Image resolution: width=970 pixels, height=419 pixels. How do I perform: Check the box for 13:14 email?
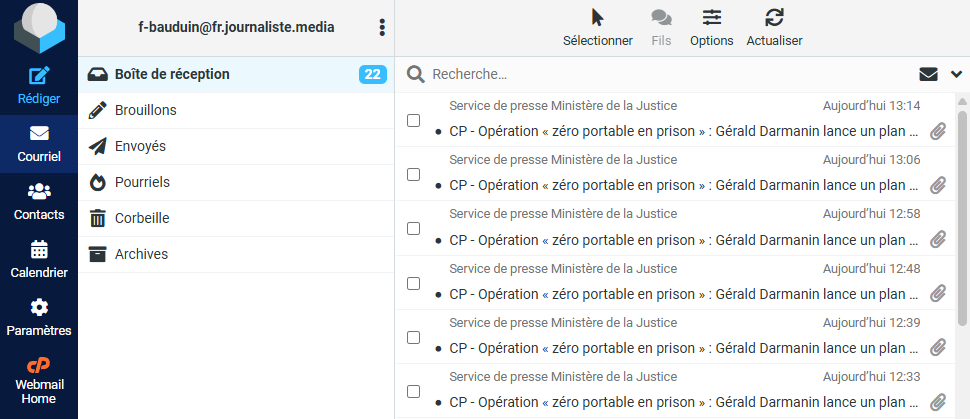413,121
